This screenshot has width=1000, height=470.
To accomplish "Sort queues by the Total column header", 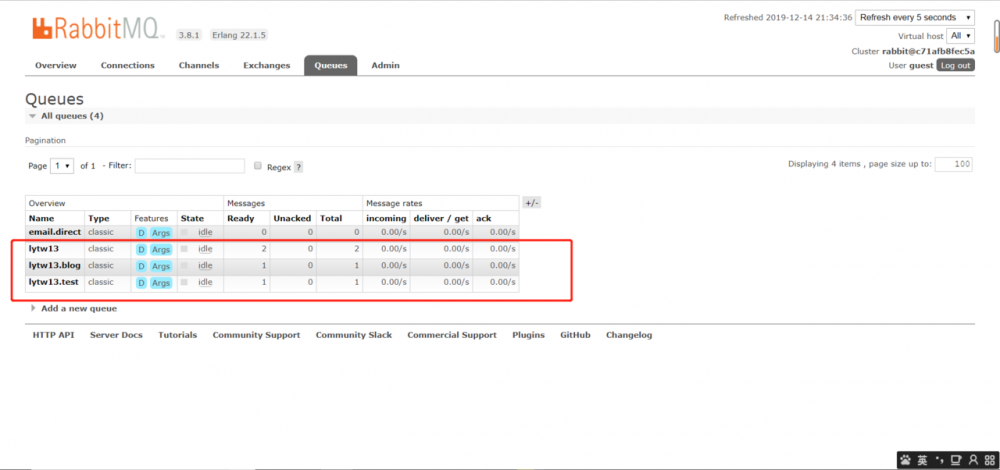I will point(331,218).
